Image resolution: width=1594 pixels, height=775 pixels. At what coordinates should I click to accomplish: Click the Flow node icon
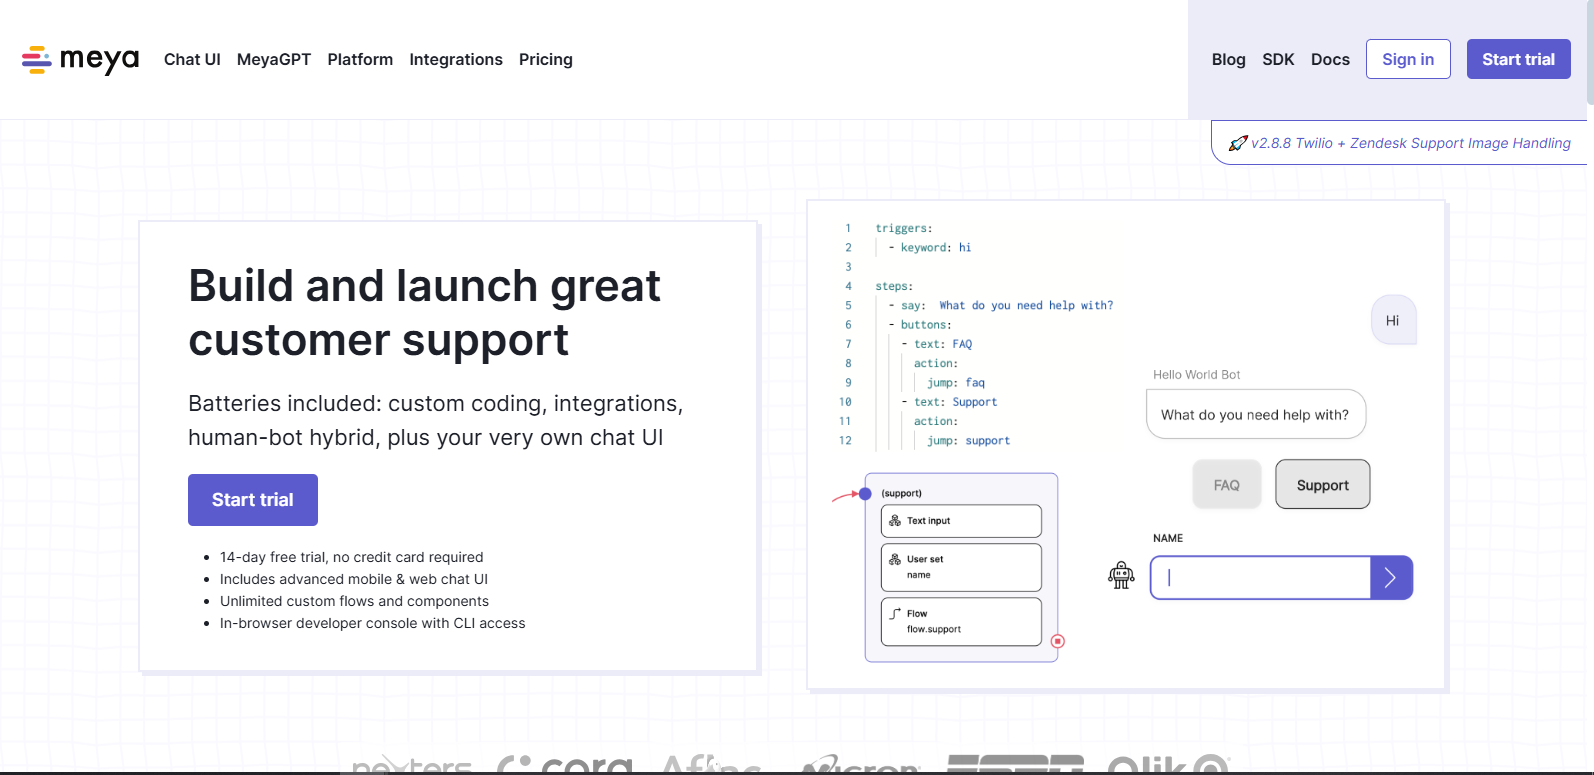tap(895, 613)
